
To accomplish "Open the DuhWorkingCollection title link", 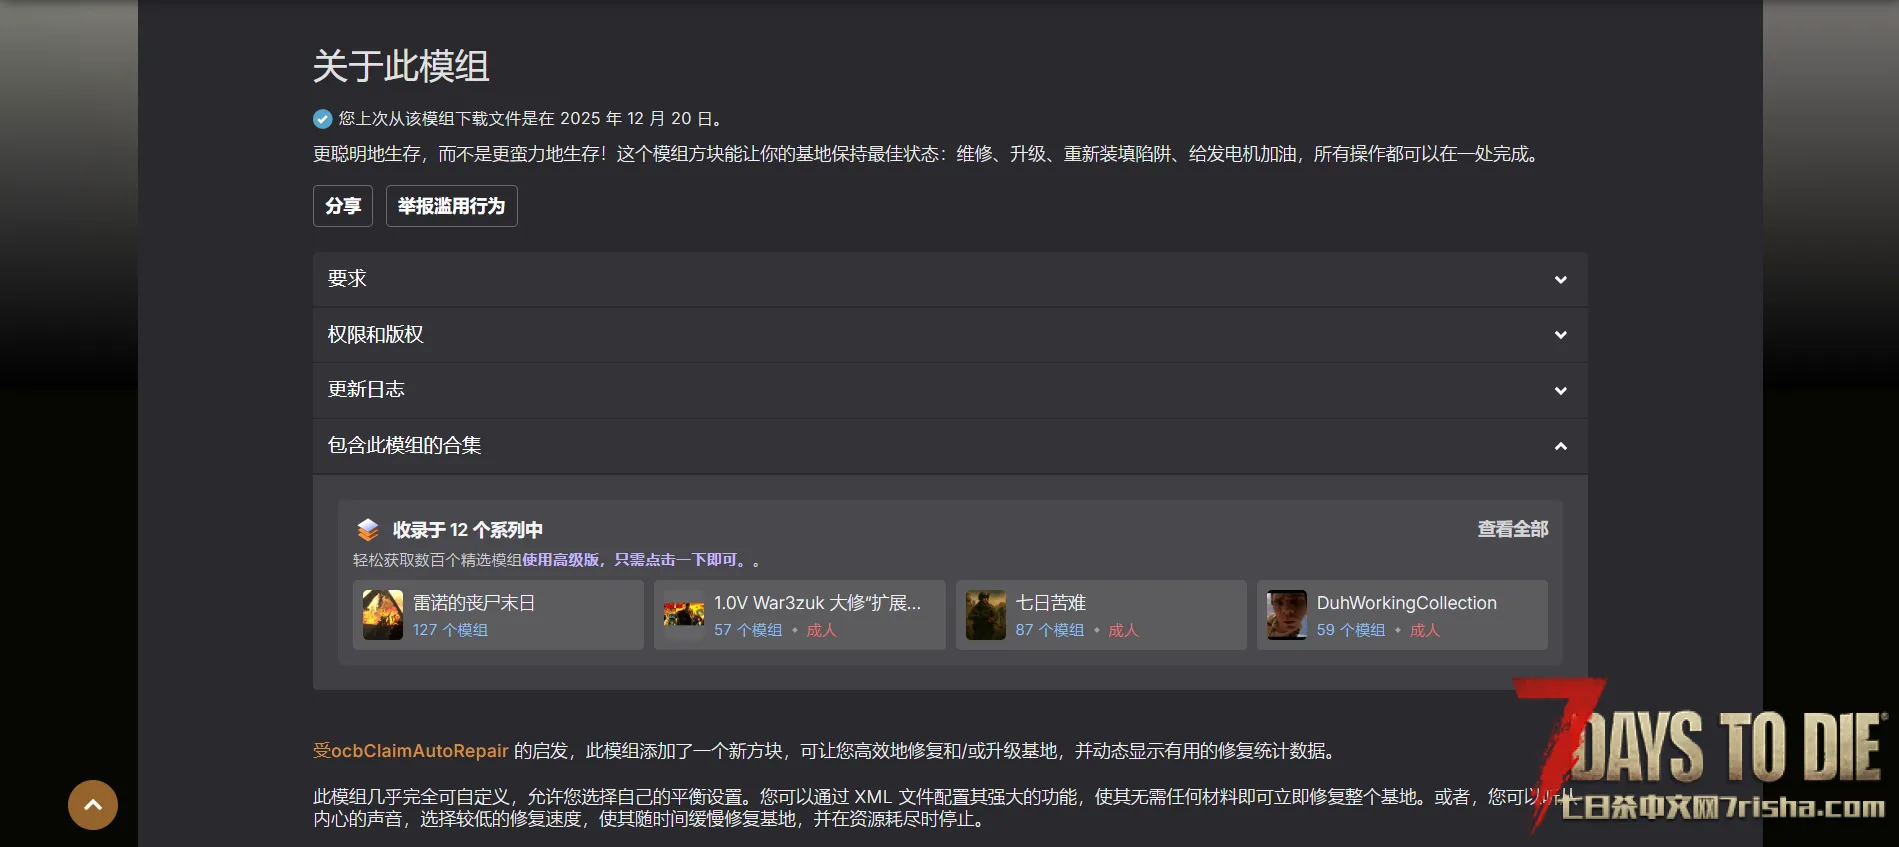I will 1406,603.
